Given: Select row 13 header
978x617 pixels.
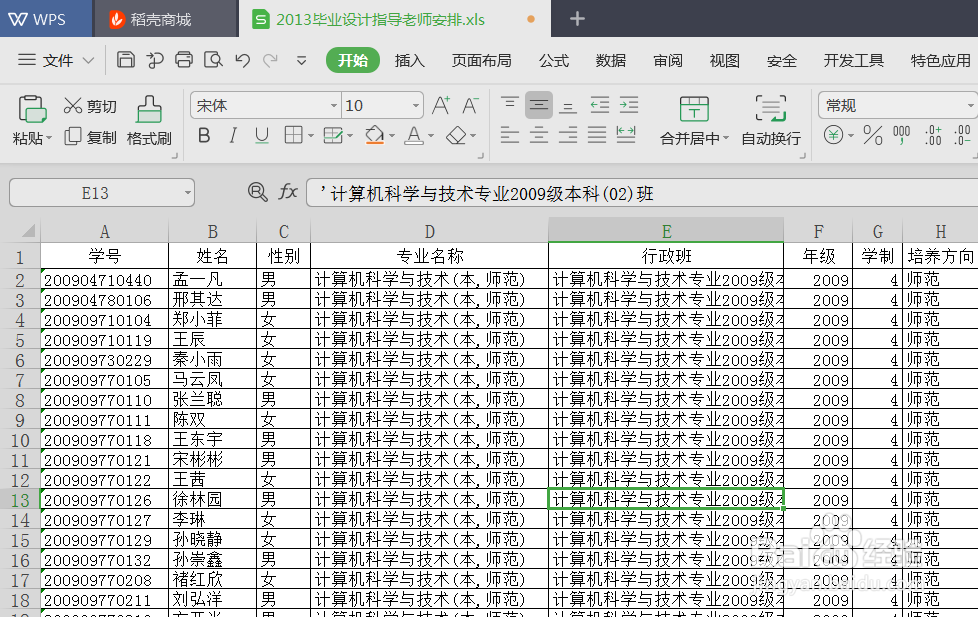Looking at the screenshot, I should [20, 500].
